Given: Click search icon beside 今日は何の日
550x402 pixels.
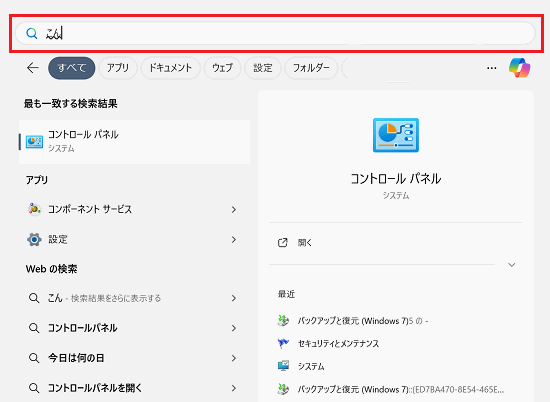Looking at the screenshot, I should pyautogui.click(x=34, y=358).
